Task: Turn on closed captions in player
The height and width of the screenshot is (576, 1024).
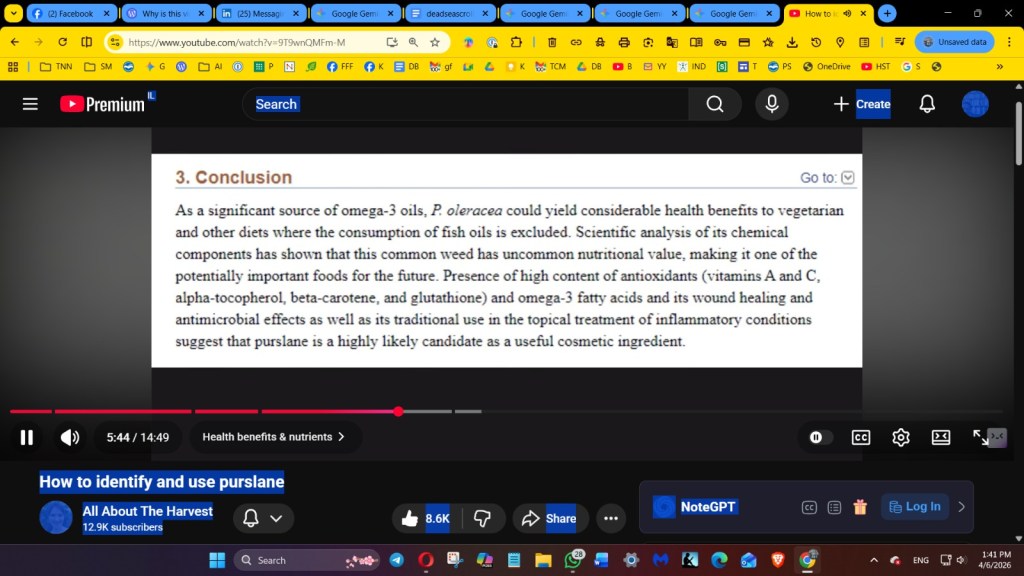Action: pos(860,437)
